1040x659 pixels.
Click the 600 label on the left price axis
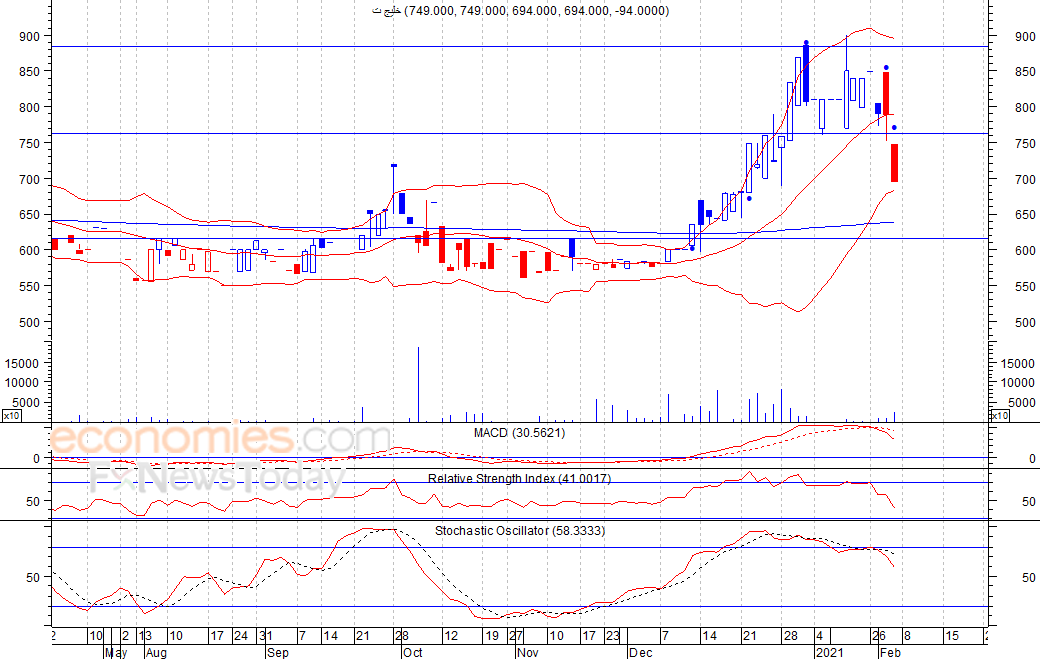click(29, 251)
